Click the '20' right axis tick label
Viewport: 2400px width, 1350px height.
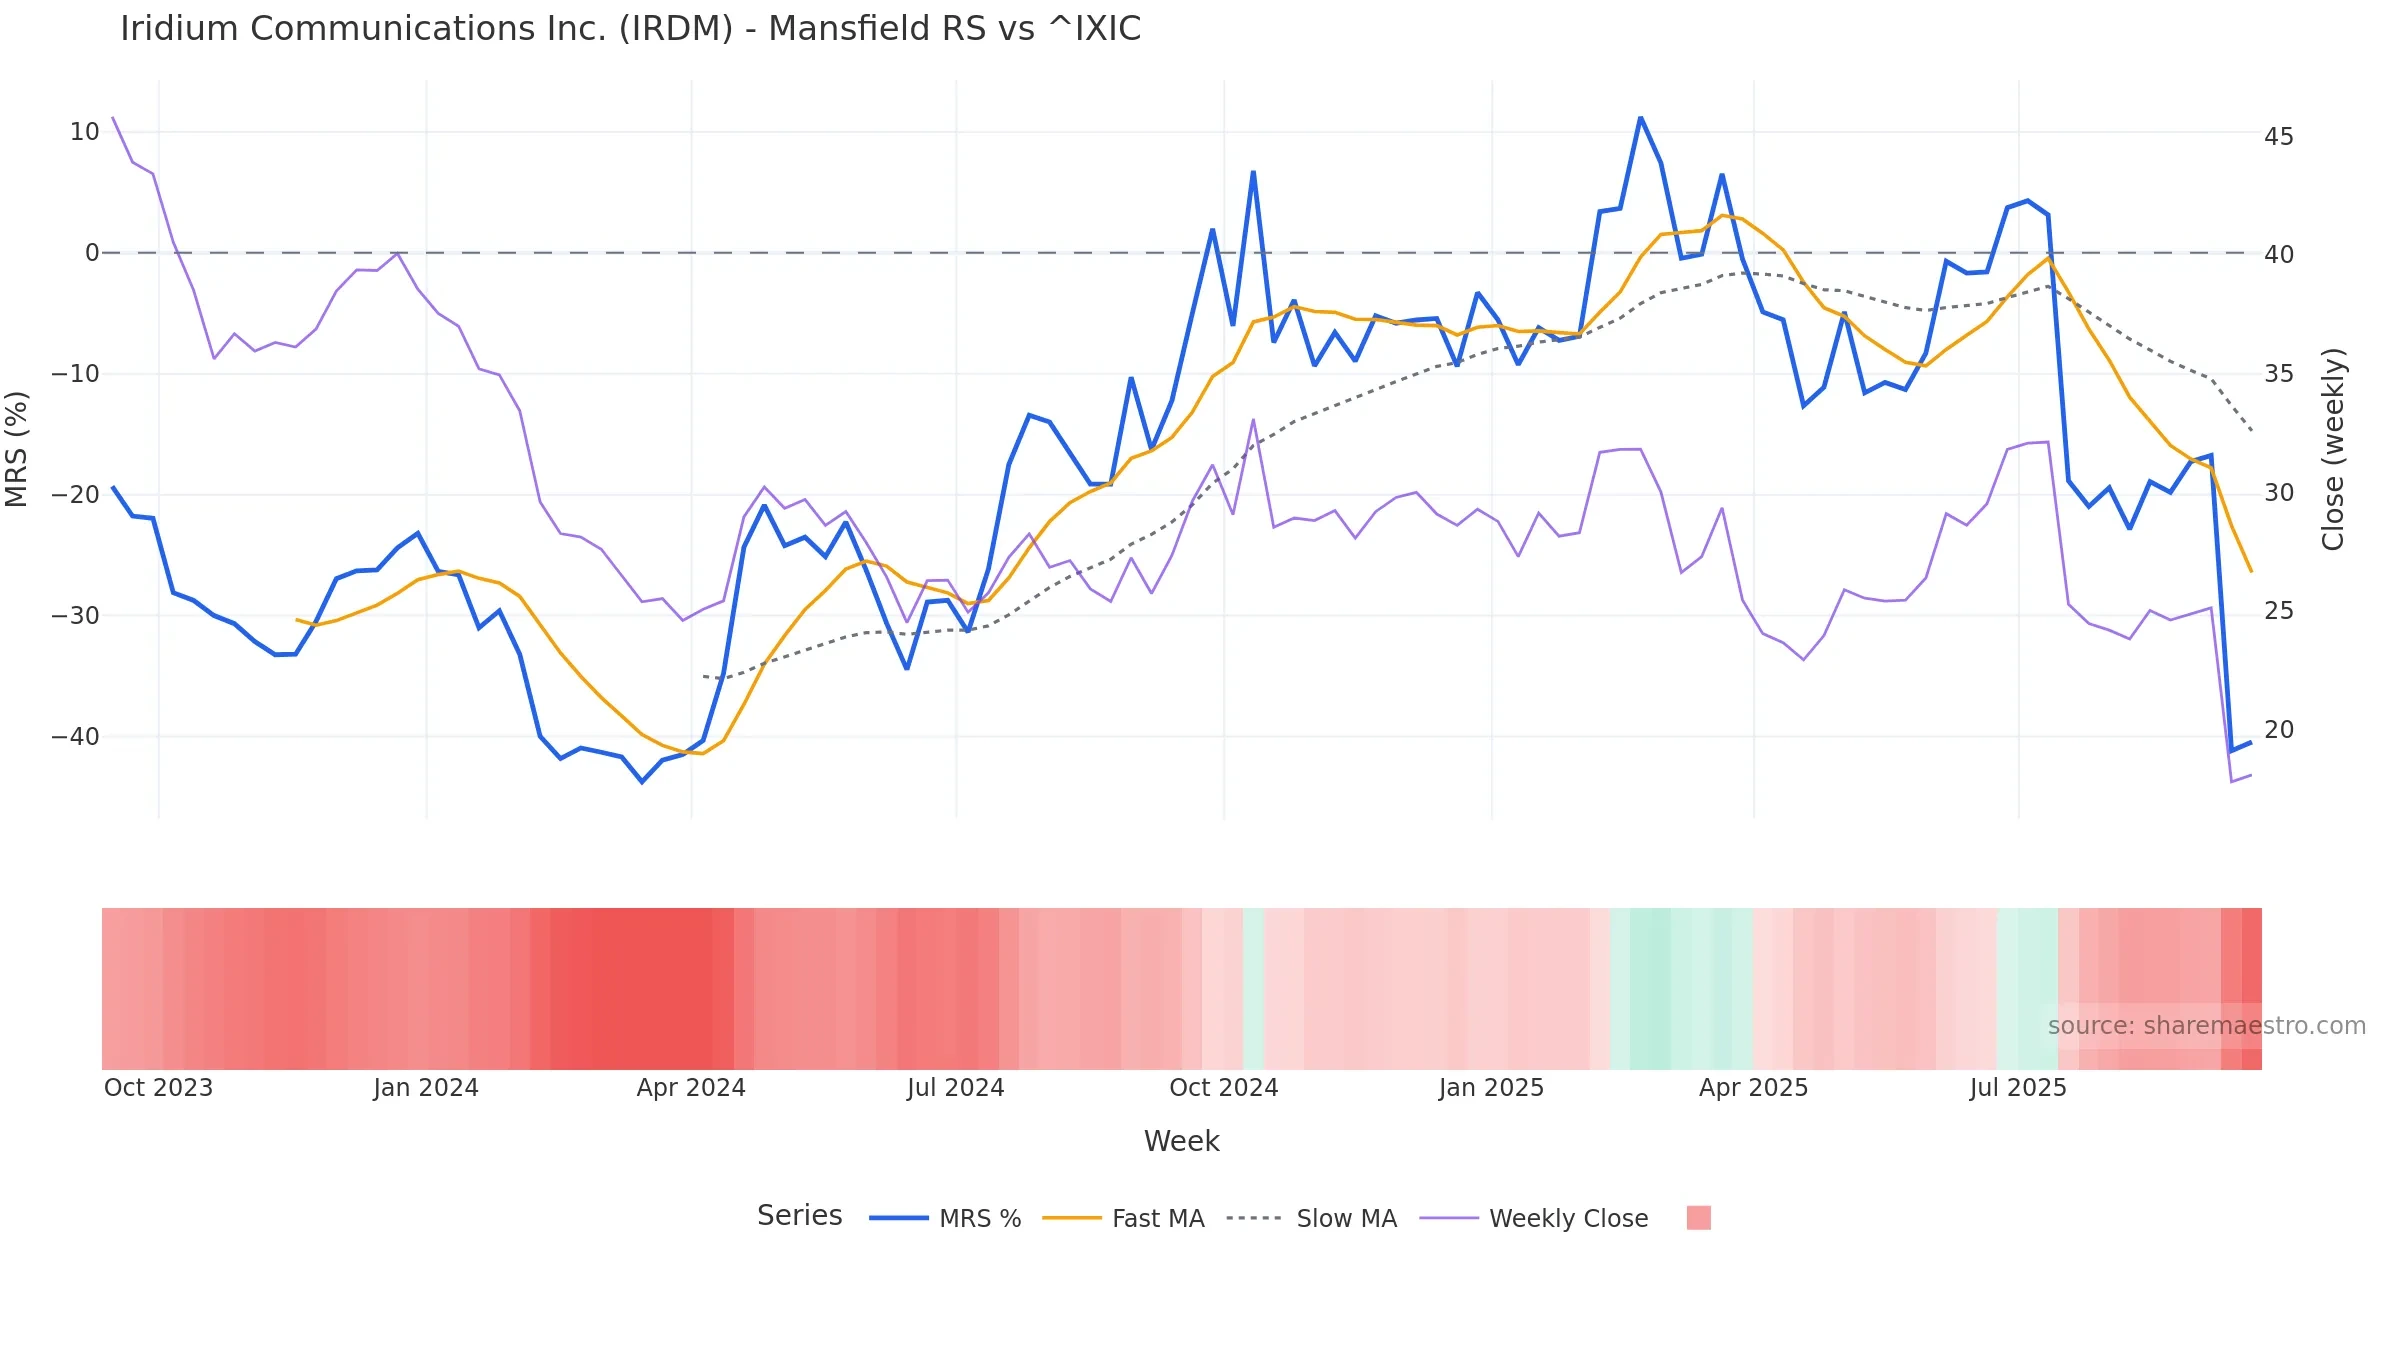2279,730
